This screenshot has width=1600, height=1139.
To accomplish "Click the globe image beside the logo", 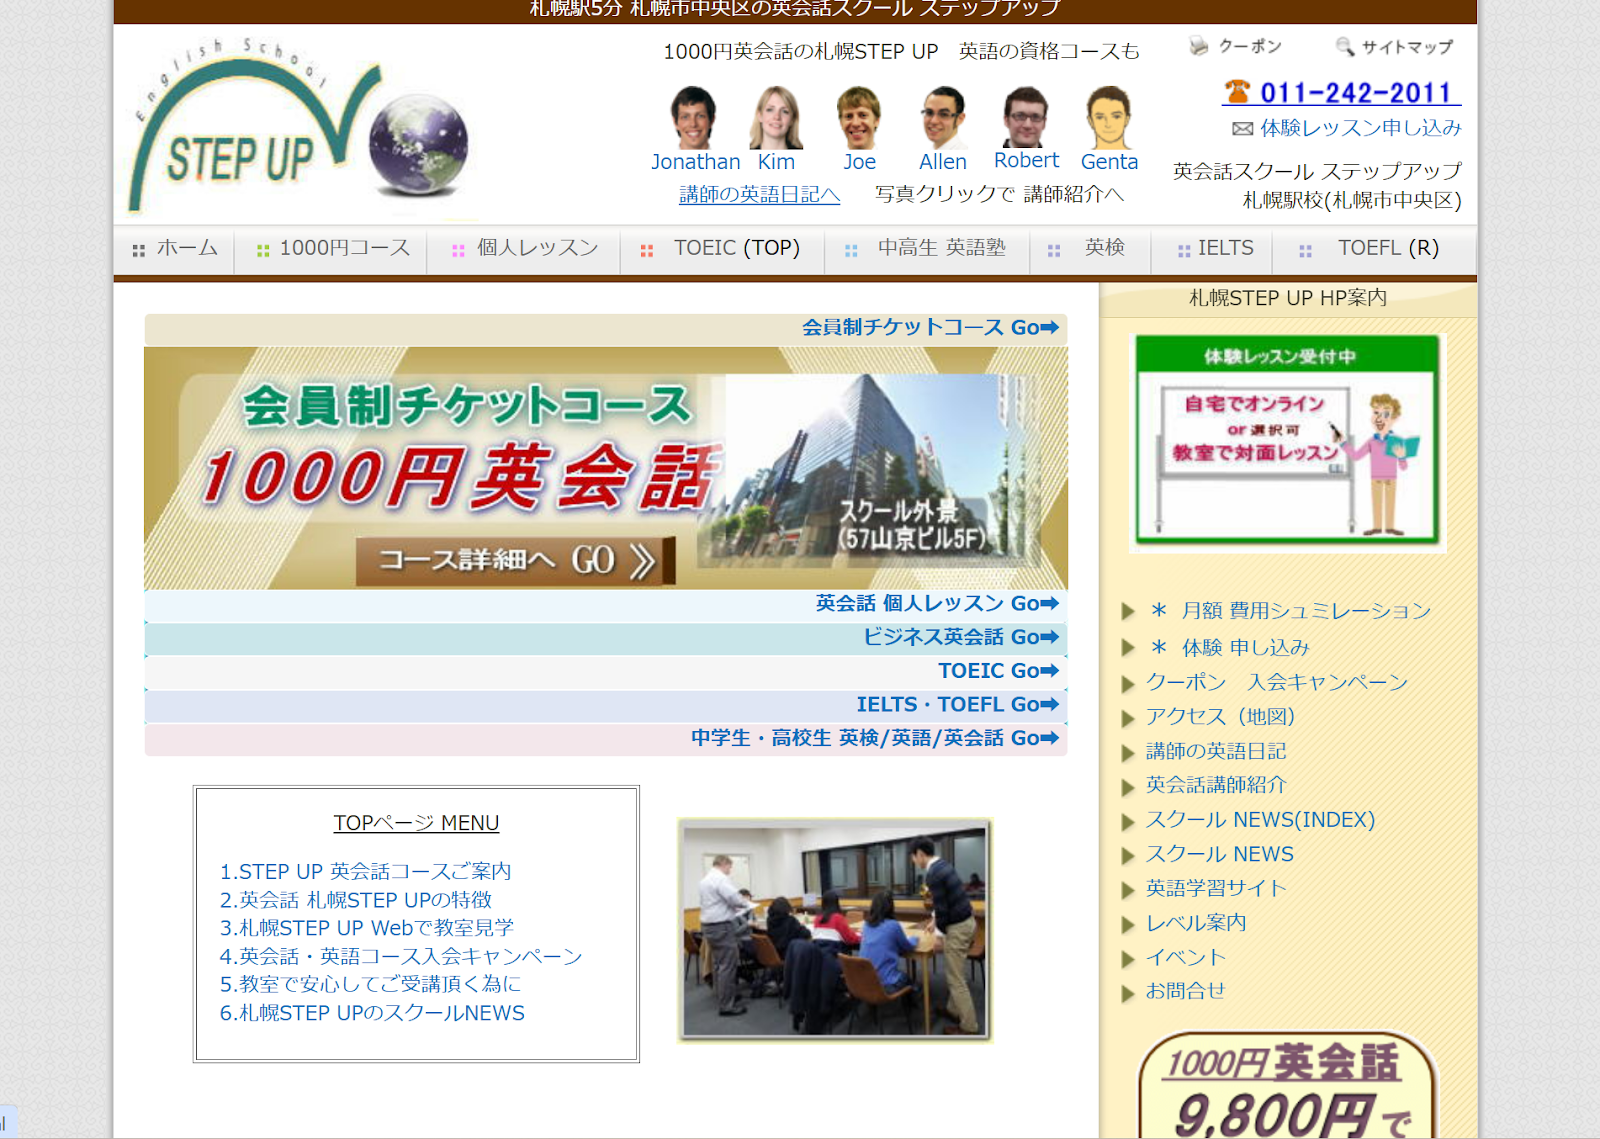I will [418, 145].
